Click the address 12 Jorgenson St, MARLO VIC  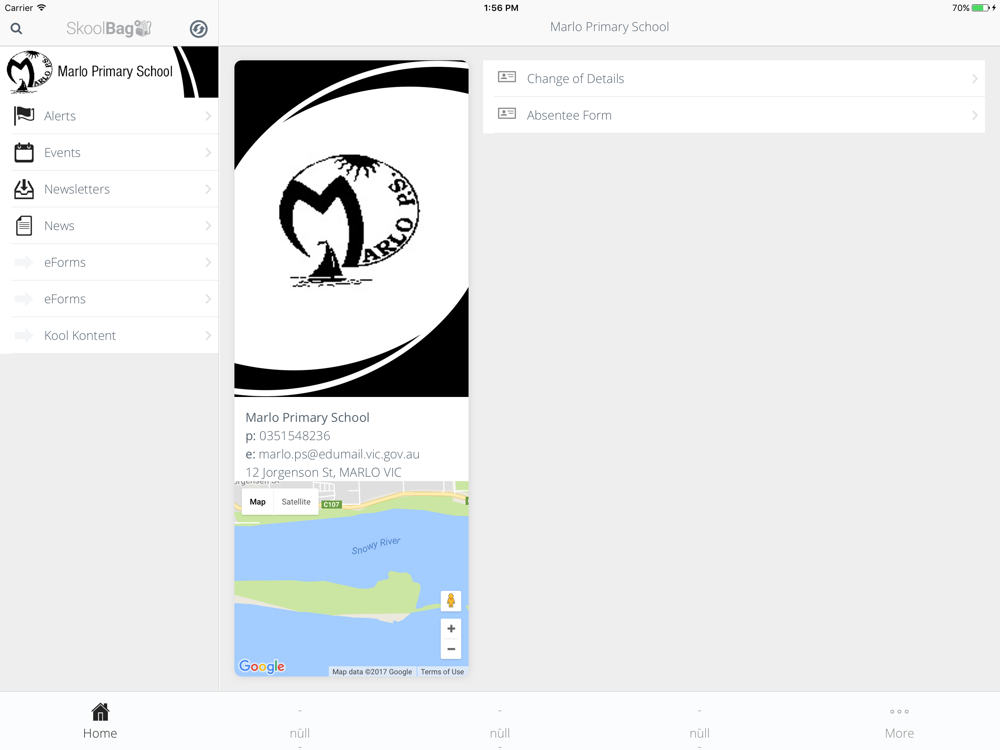click(323, 473)
